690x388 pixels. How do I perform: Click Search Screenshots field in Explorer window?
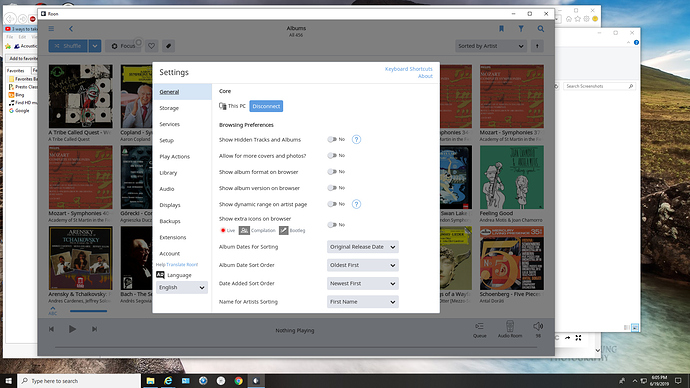click(599, 86)
